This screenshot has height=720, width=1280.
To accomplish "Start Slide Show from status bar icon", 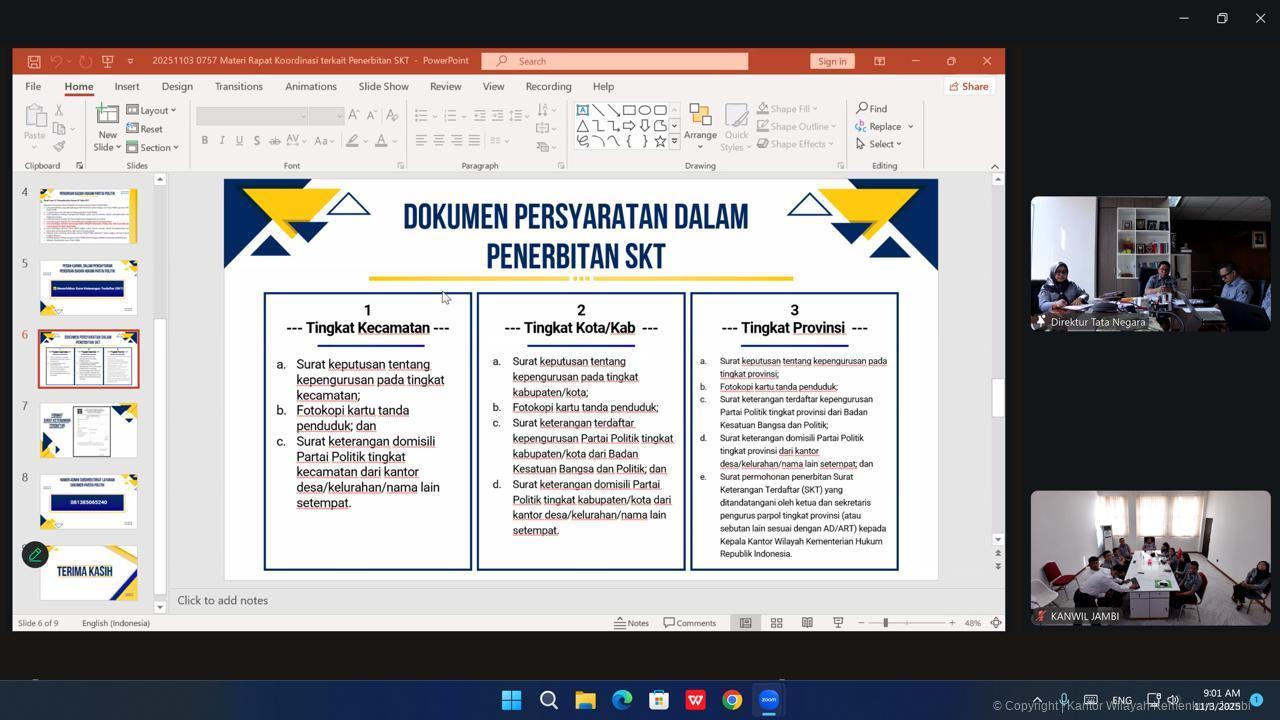I will coord(838,623).
